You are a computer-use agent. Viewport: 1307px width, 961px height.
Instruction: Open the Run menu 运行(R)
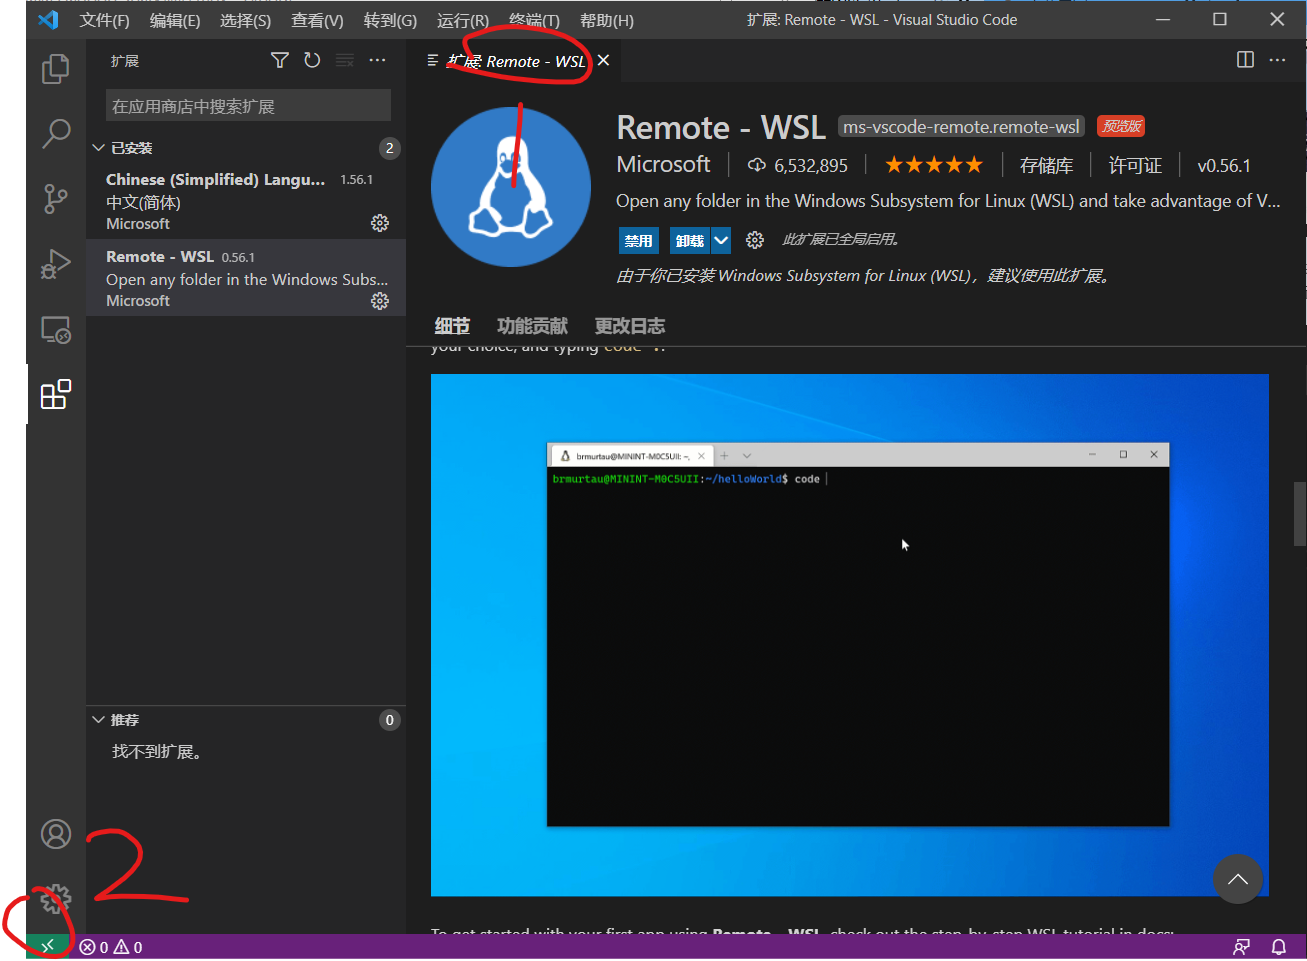pos(463,20)
